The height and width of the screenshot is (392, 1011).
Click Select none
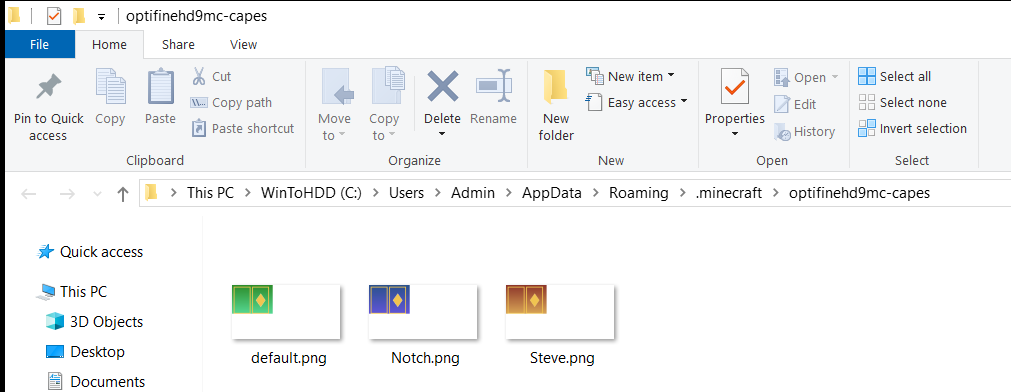tap(902, 103)
